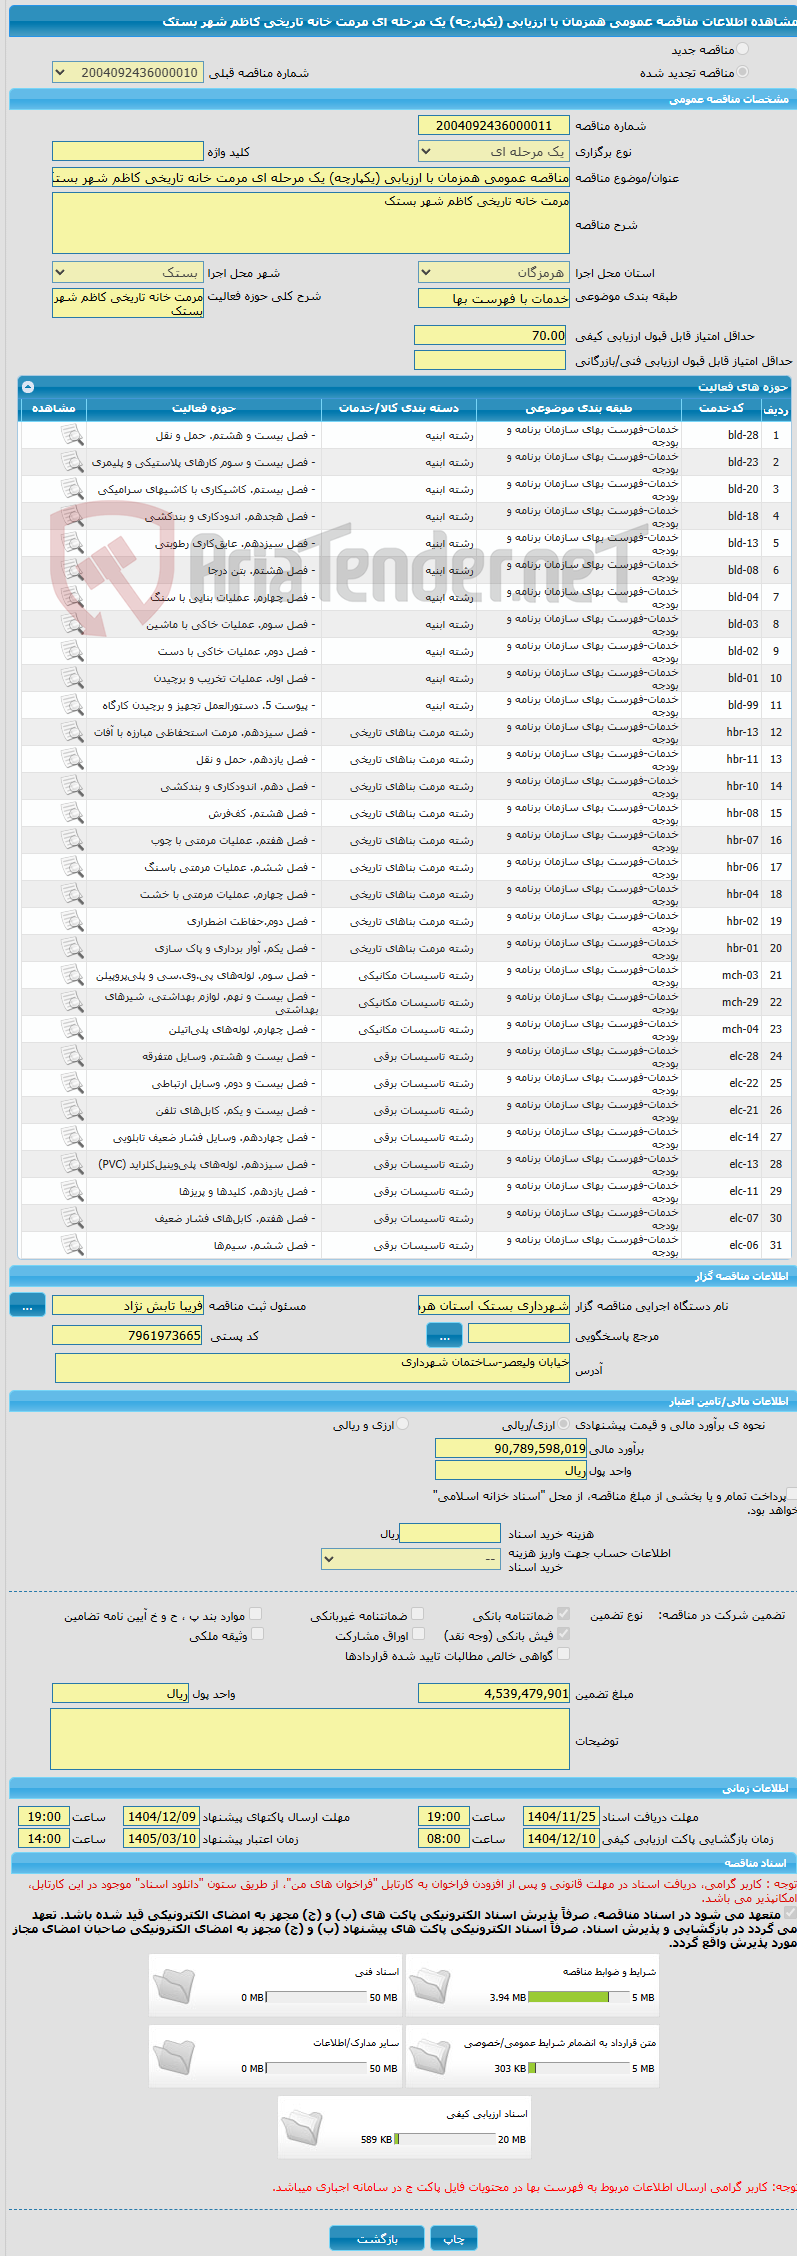Toggle وثیقه ملکی checkbox
This screenshot has height=2256, width=797.
(x=257, y=1634)
